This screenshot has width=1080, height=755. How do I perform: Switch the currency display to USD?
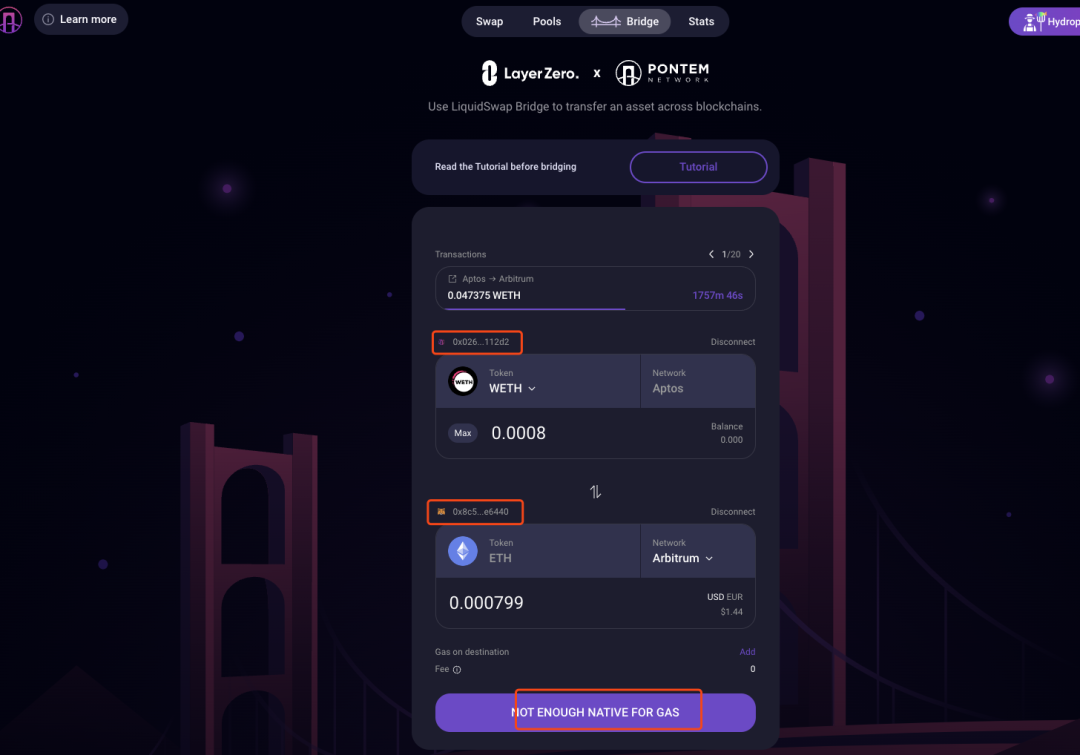(x=715, y=597)
